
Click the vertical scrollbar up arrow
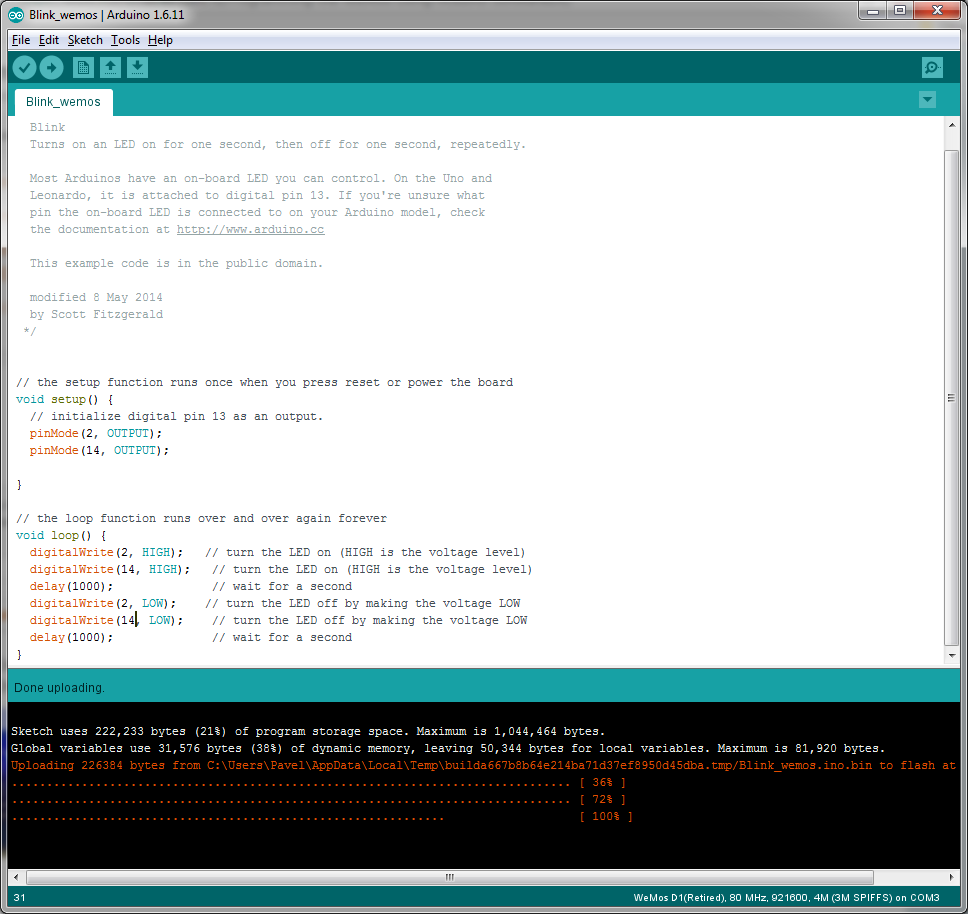(x=950, y=125)
